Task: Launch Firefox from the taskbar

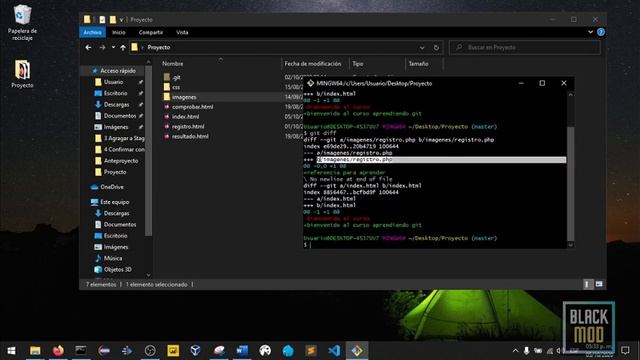Action: (x=58, y=351)
